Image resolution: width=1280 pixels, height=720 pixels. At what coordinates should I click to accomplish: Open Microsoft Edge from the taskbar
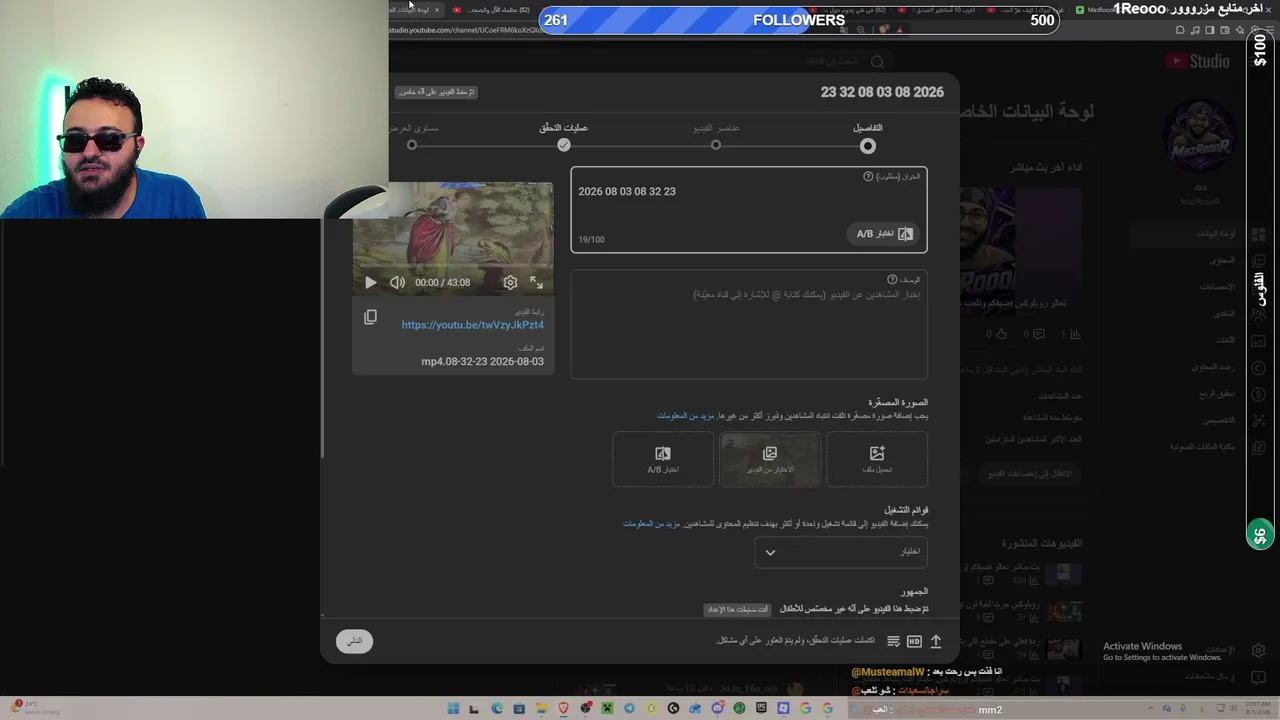pyautogui.click(x=497, y=709)
